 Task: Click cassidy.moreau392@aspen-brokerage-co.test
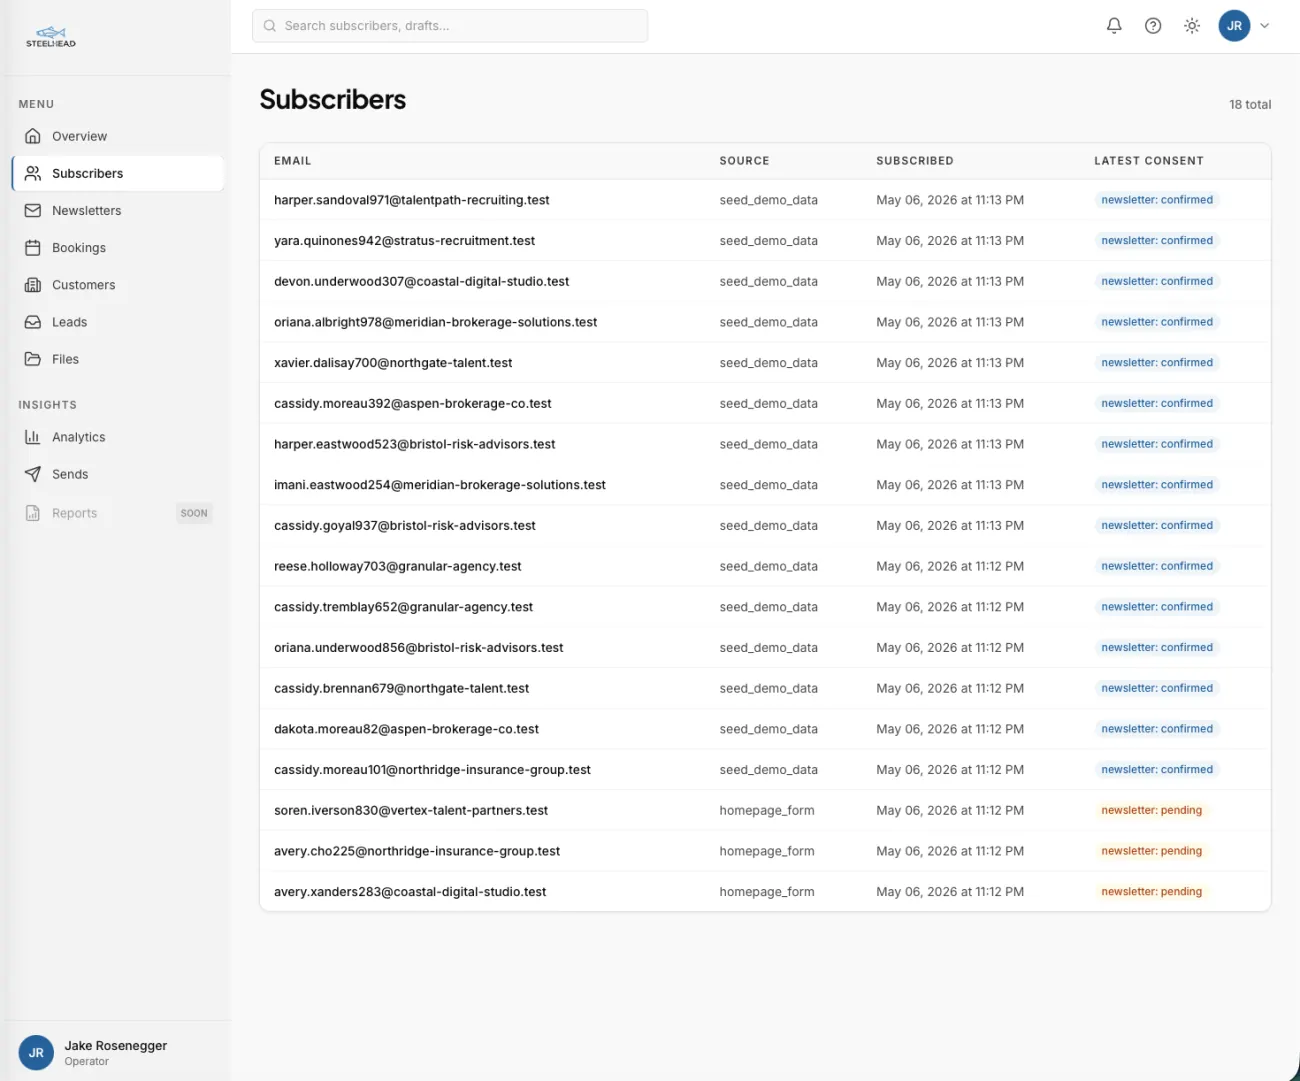point(412,403)
